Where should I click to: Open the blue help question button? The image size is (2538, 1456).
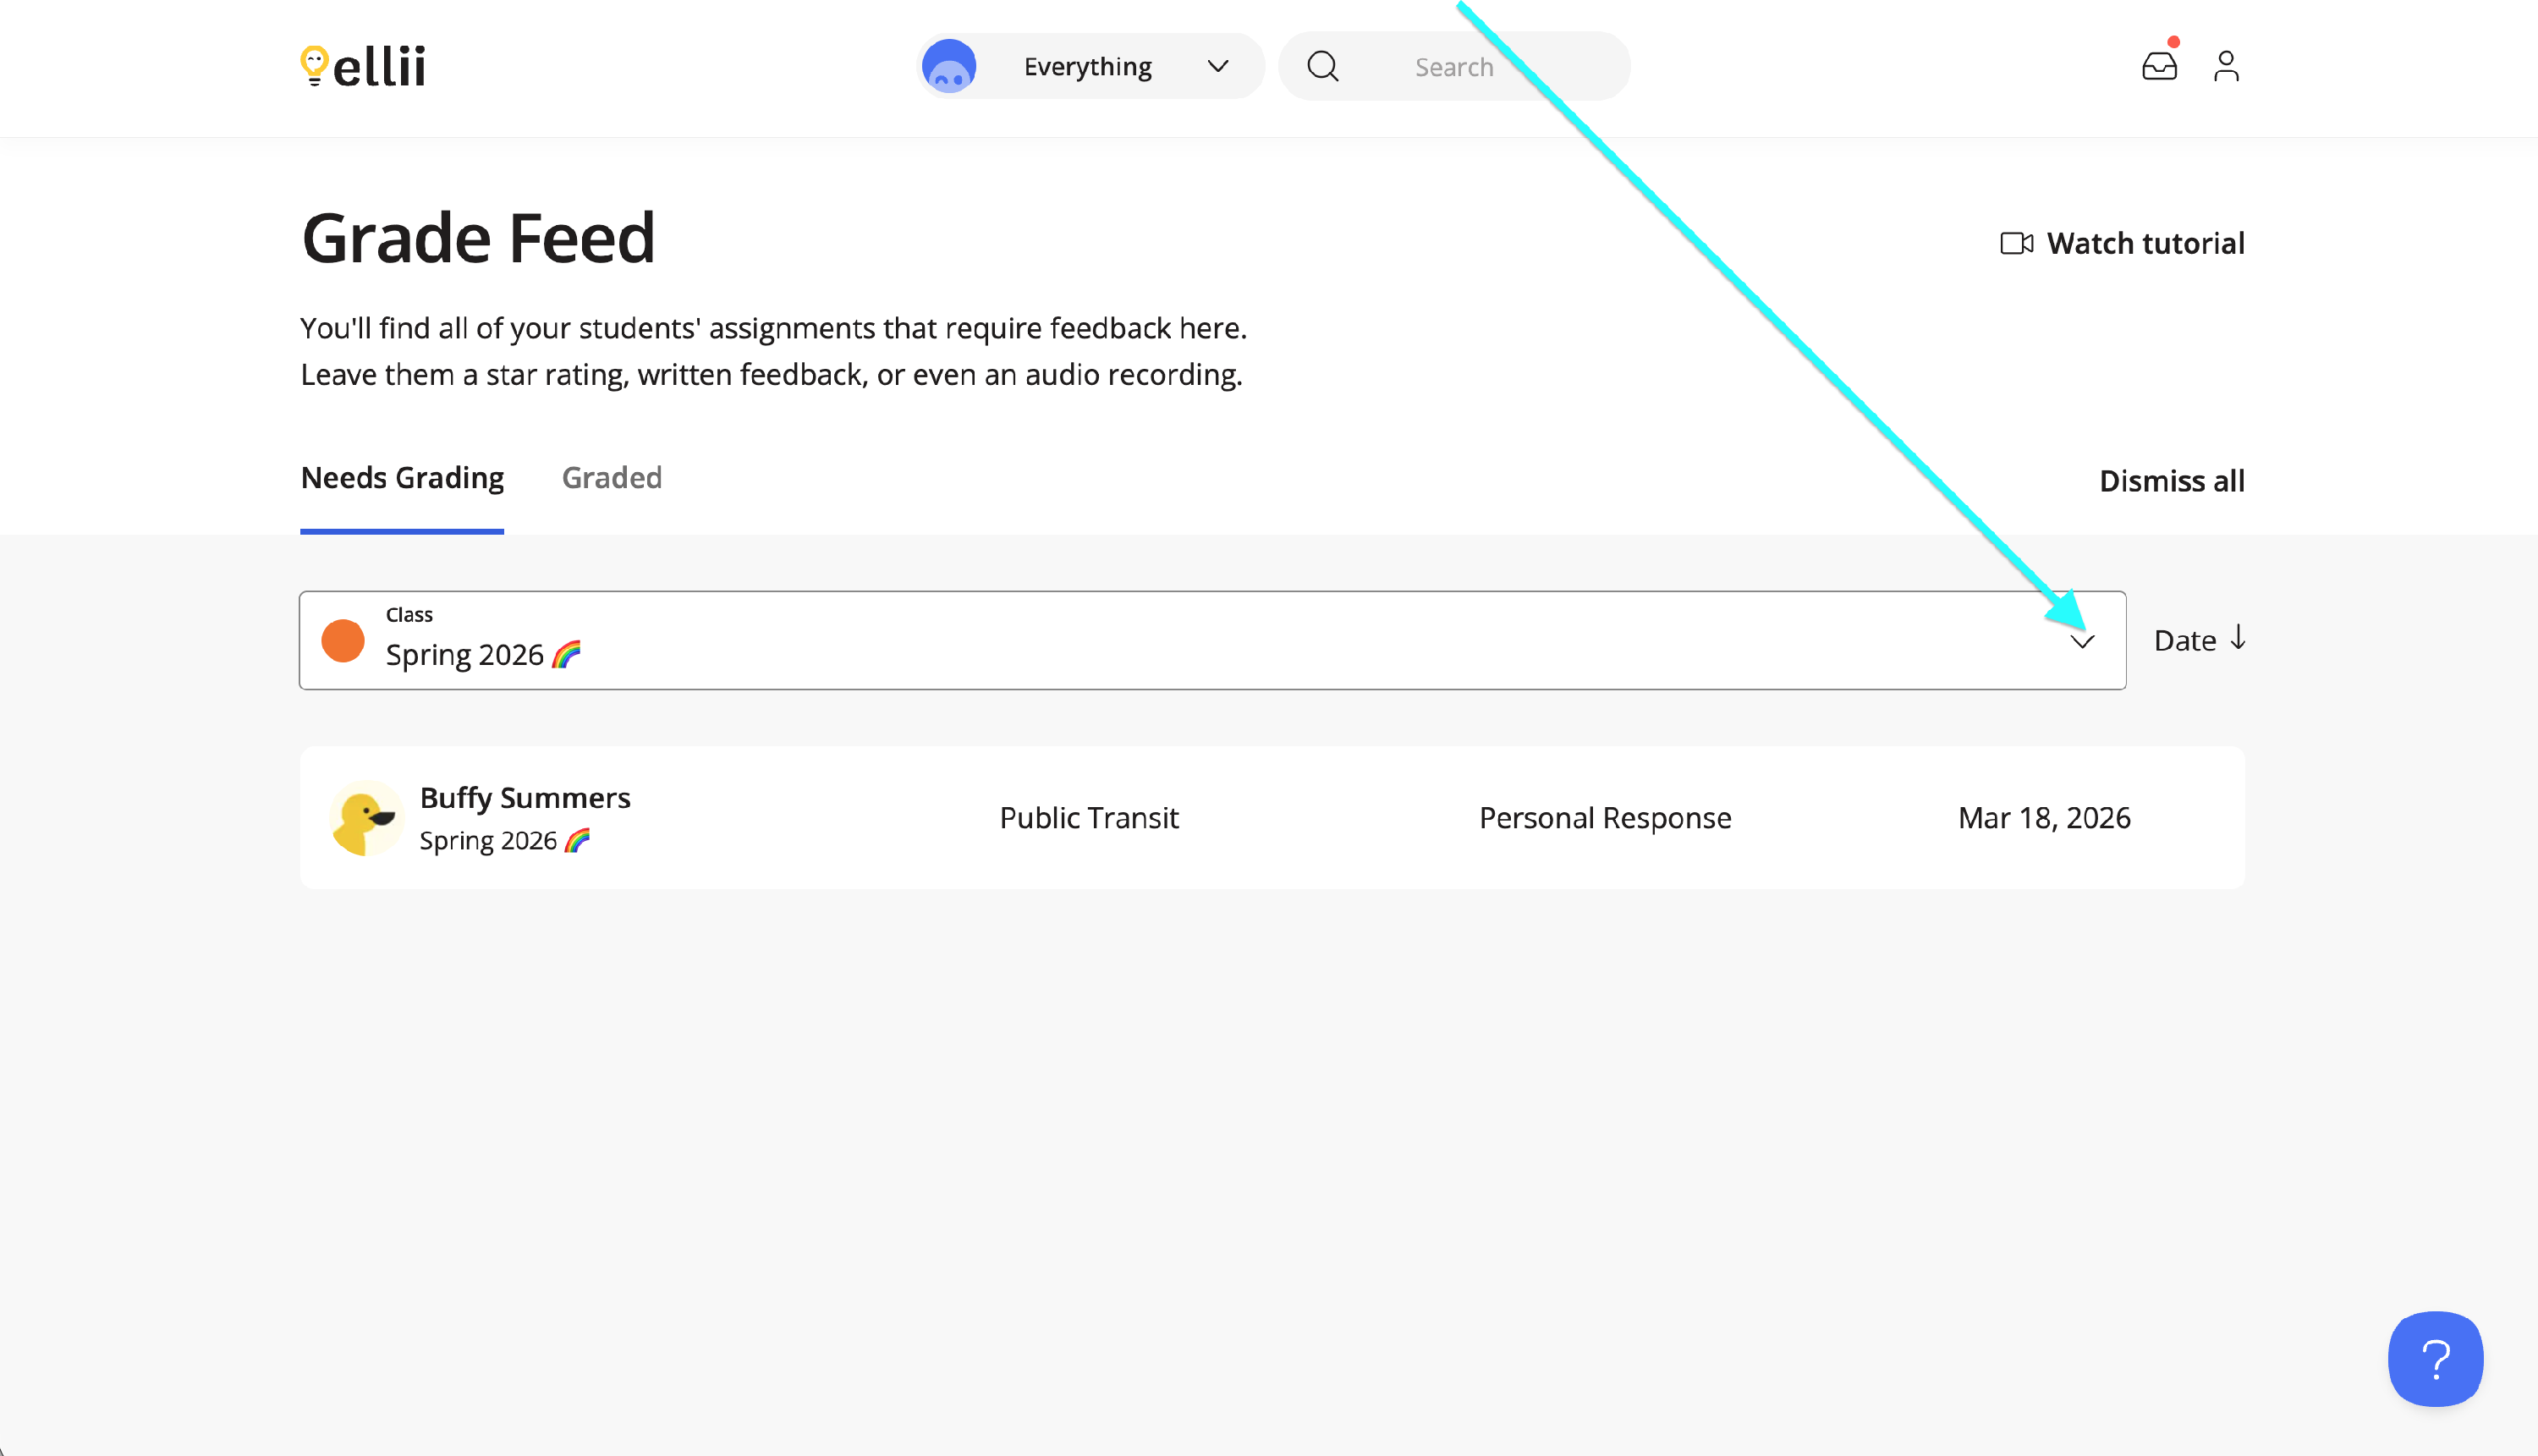[x=2435, y=1358]
